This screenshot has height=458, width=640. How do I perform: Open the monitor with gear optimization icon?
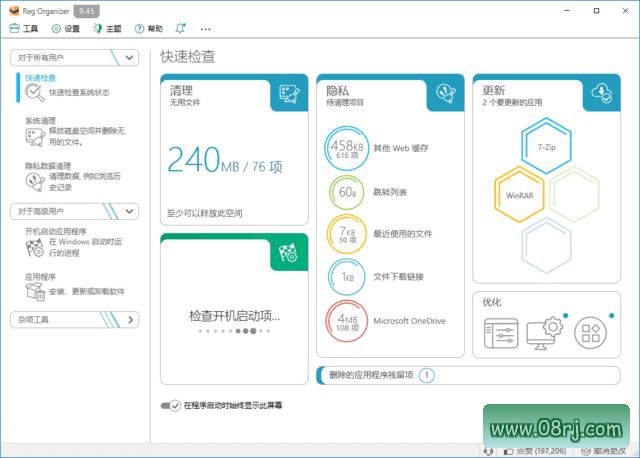(x=544, y=333)
